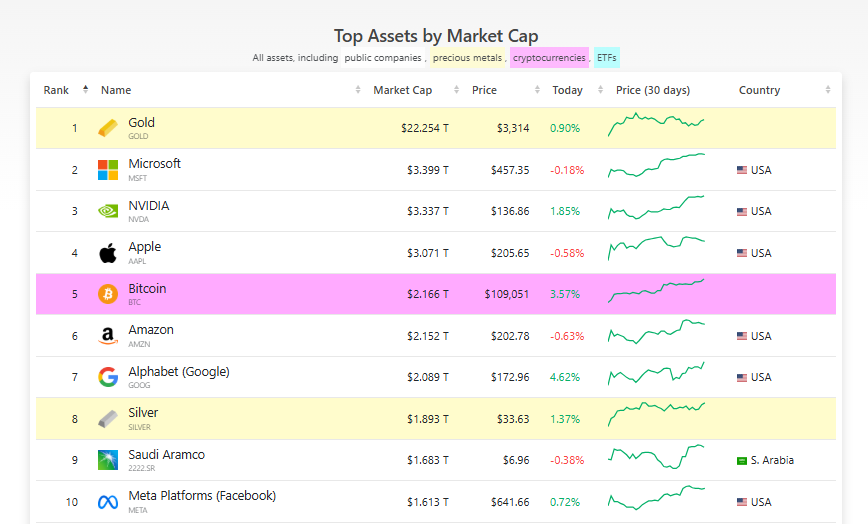Click the Saudi Arabia flag icon

[742, 460]
